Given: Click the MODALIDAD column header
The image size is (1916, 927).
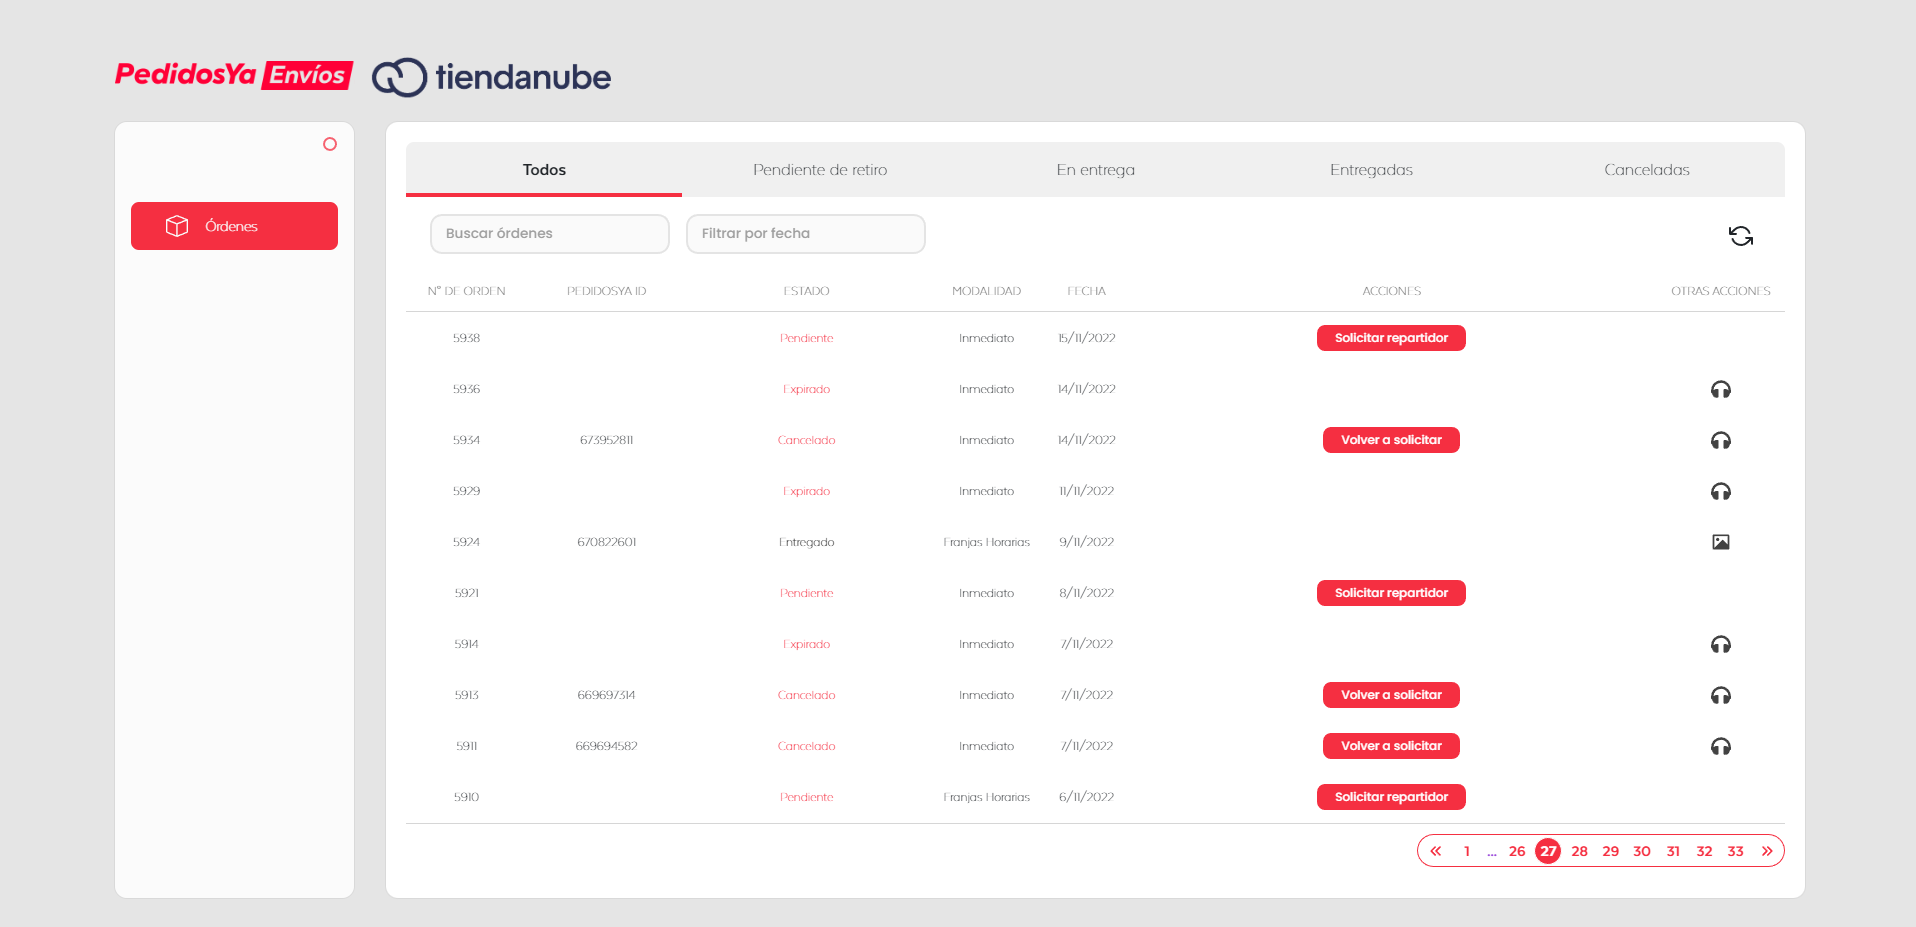Looking at the screenshot, I should coord(986,291).
